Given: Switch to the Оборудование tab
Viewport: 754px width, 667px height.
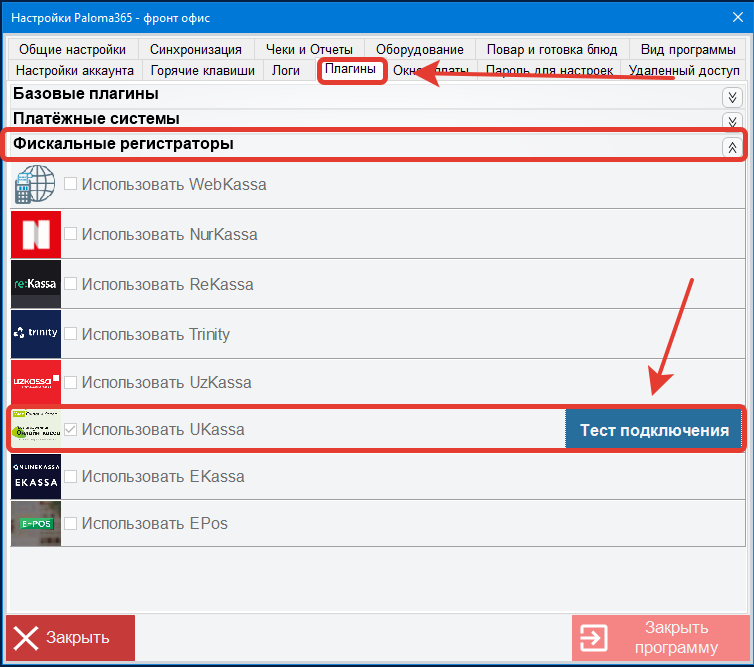Looking at the screenshot, I should tap(419, 49).
